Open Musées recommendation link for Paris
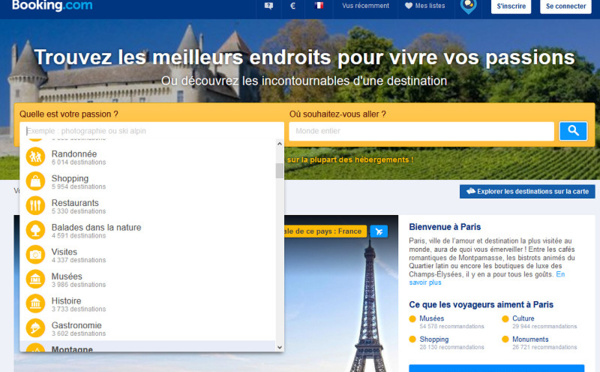Image resolution: width=600 pixels, height=372 pixels. 432,318
